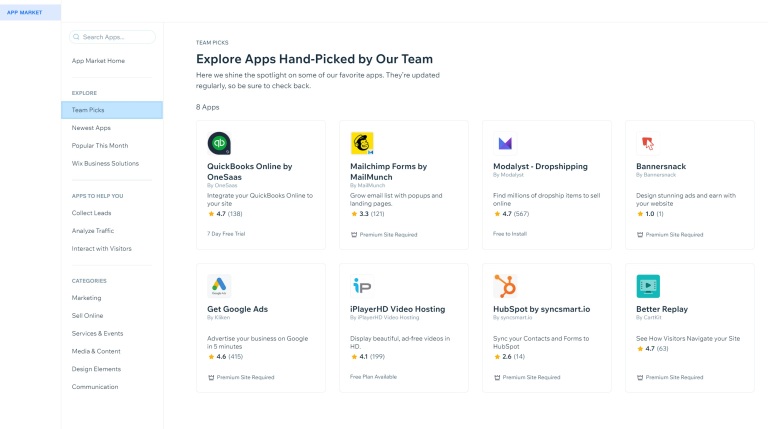Click the star rating of Mailchimp Forms

[x=368, y=214]
